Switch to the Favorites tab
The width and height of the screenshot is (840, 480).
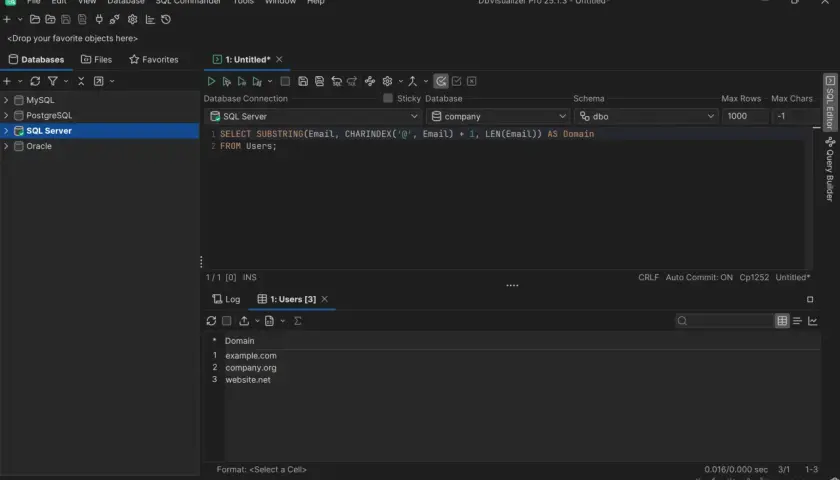154,59
